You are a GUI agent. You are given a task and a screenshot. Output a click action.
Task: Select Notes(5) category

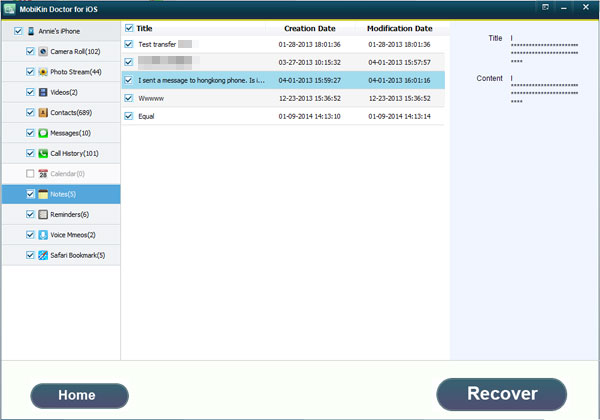pyautogui.click(x=63, y=194)
